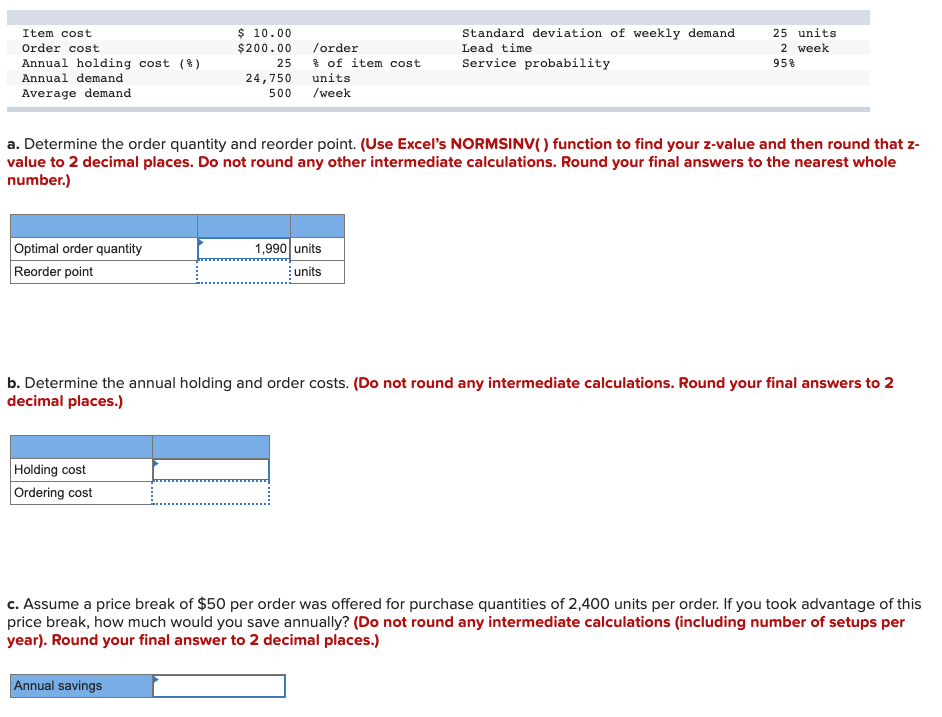
Task: Click 'units' beside the Optimal order quantity field
Action: click(308, 249)
